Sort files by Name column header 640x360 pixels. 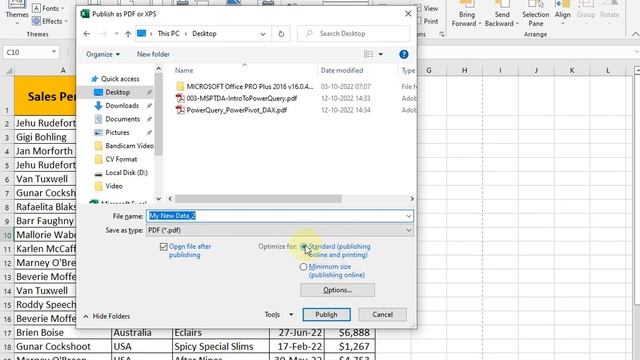(x=184, y=71)
